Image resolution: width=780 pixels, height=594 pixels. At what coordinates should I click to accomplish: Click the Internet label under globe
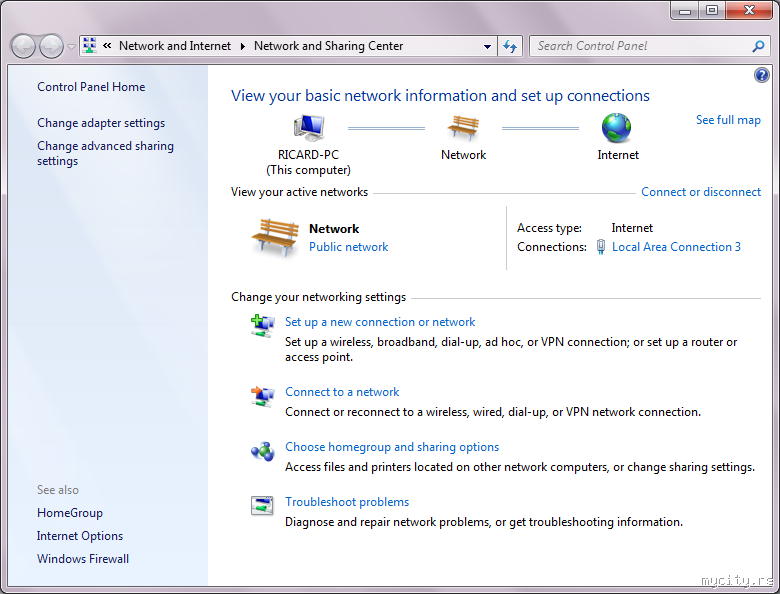pyautogui.click(x=618, y=155)
